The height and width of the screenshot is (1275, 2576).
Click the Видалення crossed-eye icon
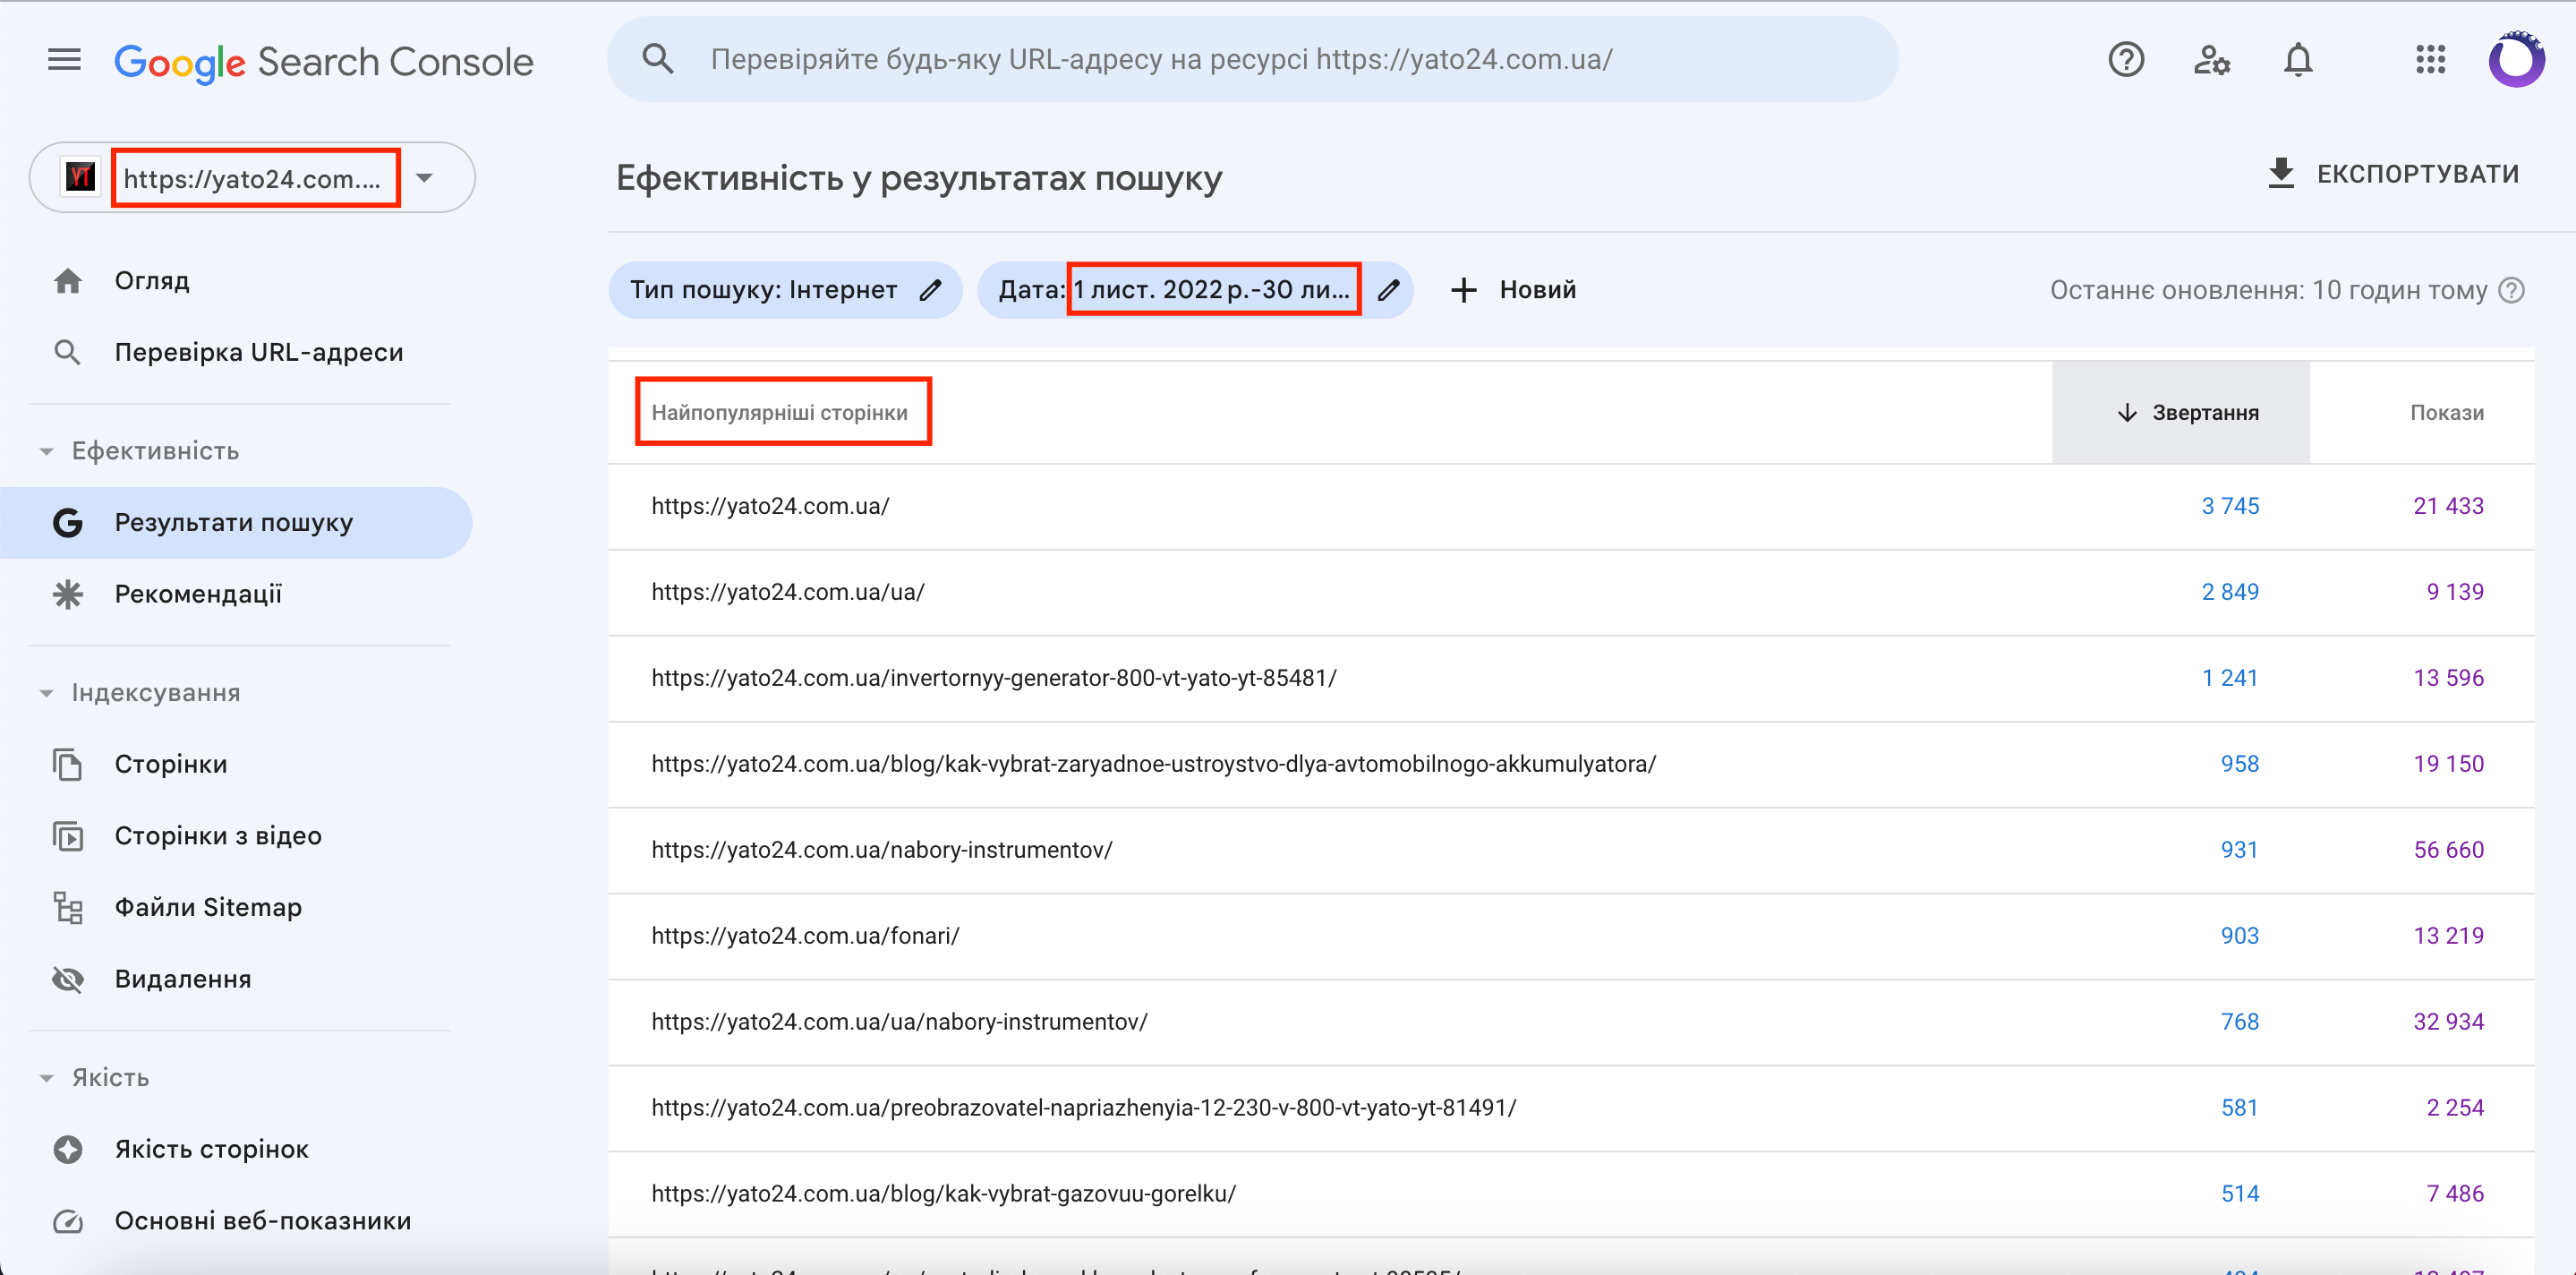click(x=67, y=979)
